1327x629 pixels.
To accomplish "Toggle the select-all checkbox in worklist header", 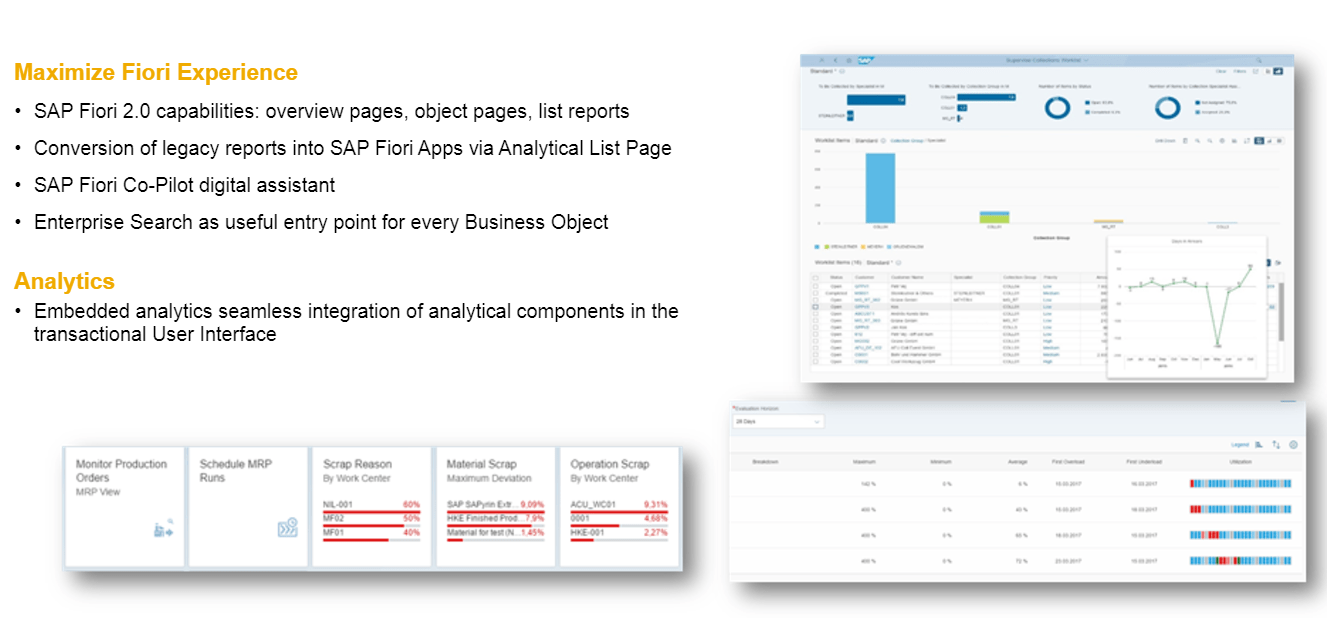I will [x=816, y=277].
